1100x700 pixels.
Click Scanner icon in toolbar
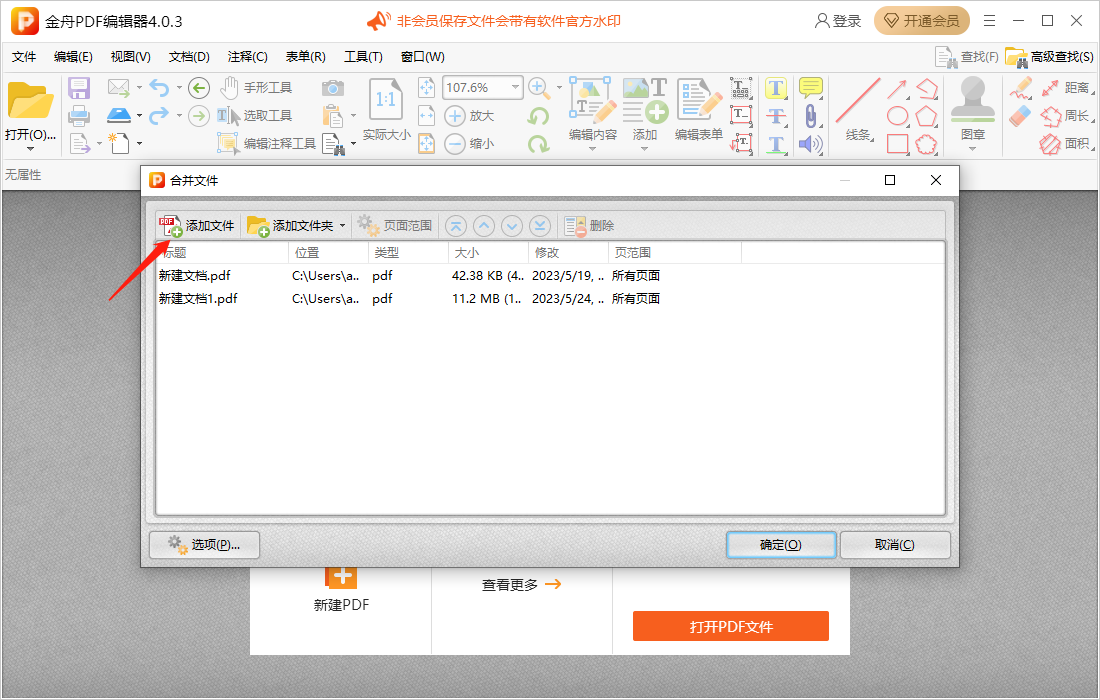coord(119,115)
